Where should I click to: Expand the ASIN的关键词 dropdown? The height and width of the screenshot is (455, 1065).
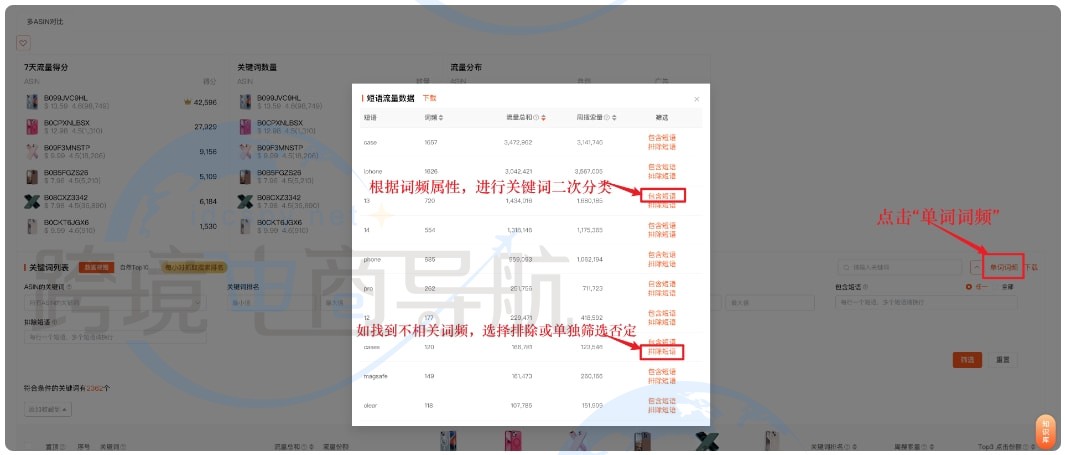tap(115, 302)
